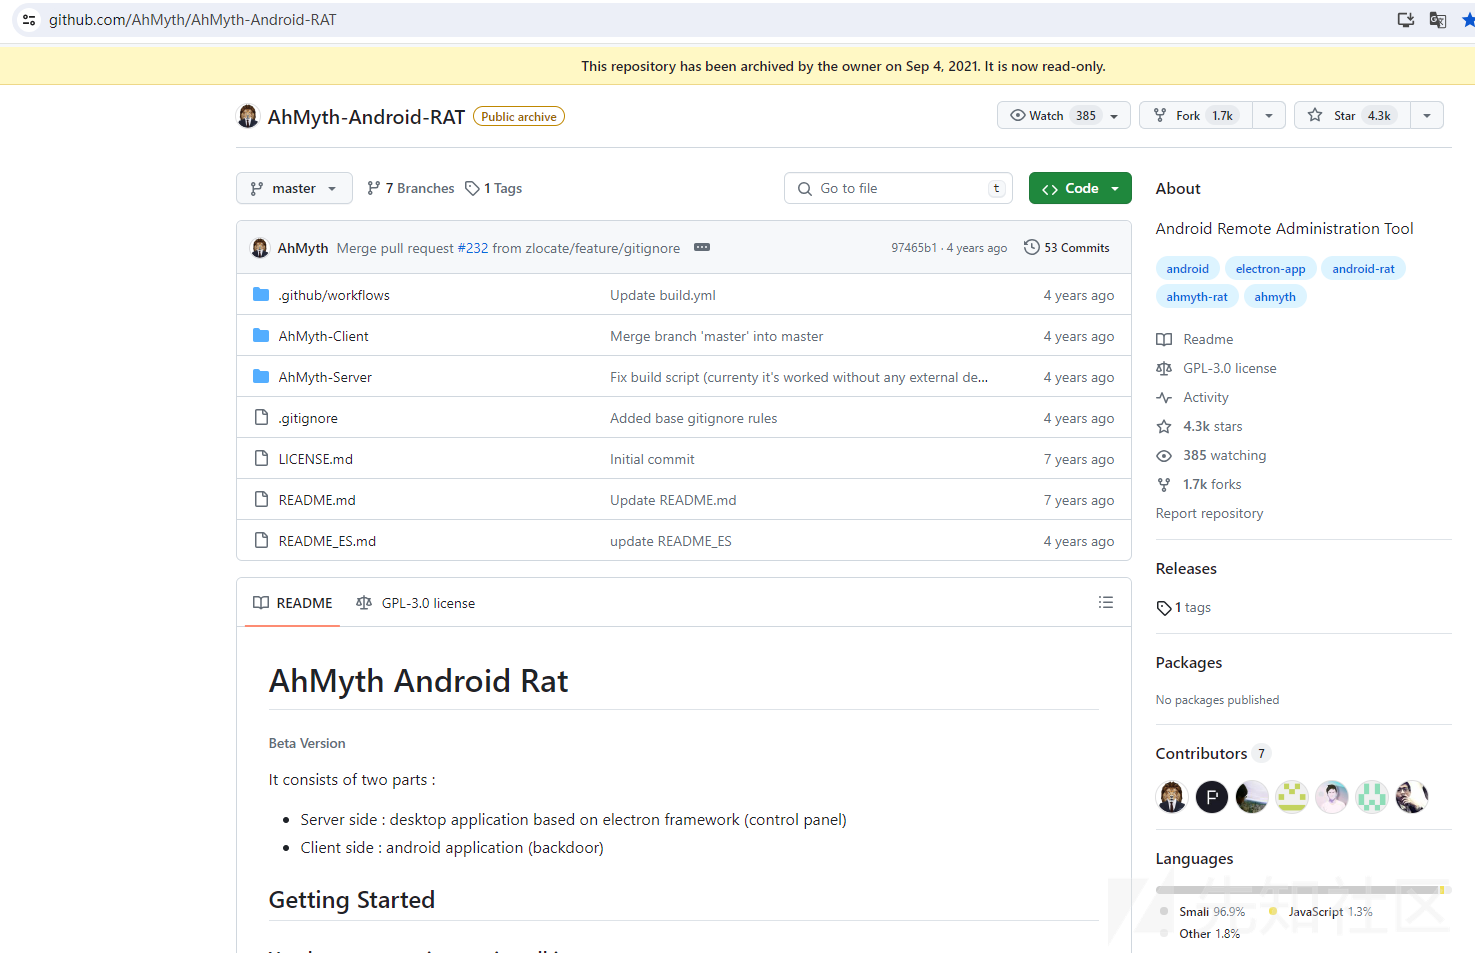This screenshot has height=953, width=1475.
Task: Click the file icon beside LICENSE.md
Action: 261,458
